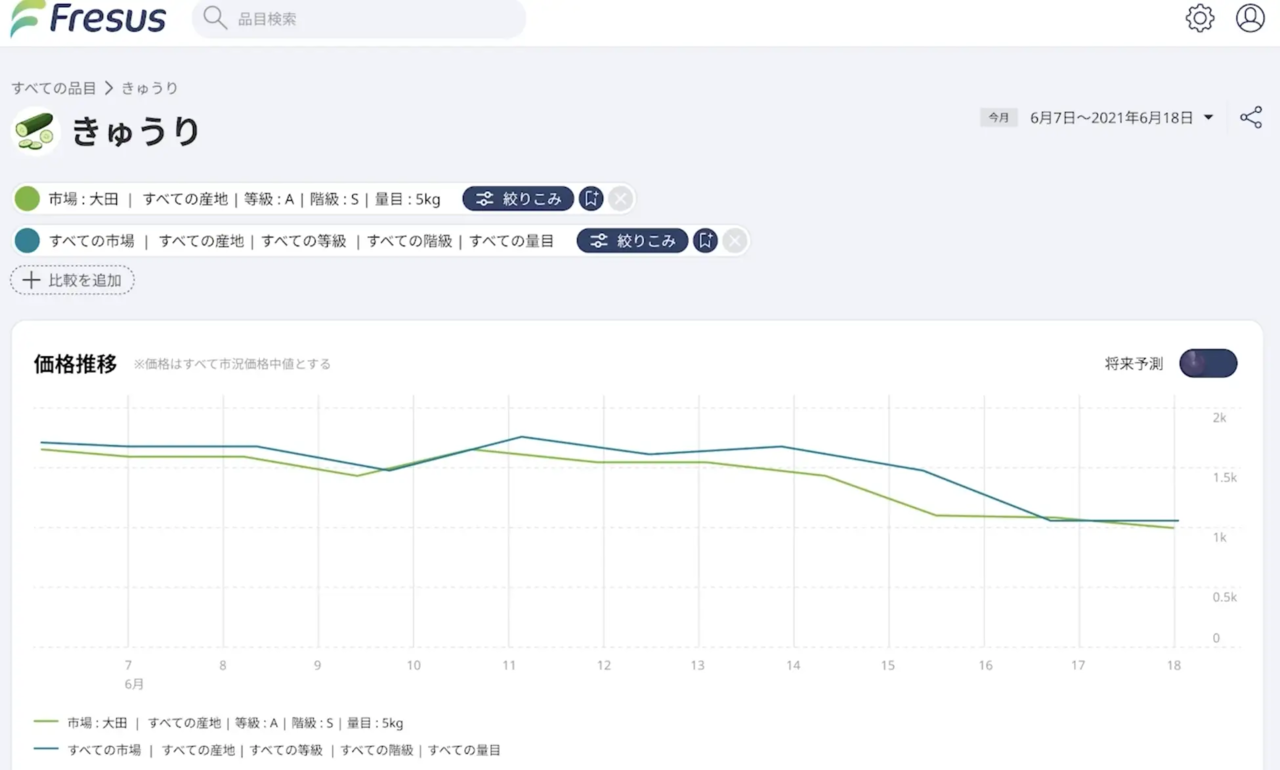Go to すべての品目 breadcrumb

(54, 88)
